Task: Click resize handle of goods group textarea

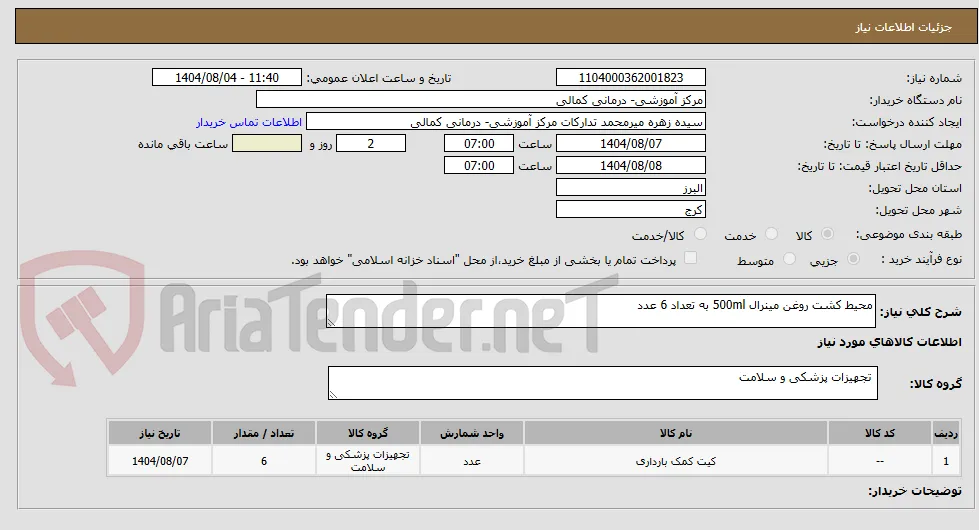Action: (333, 394)
